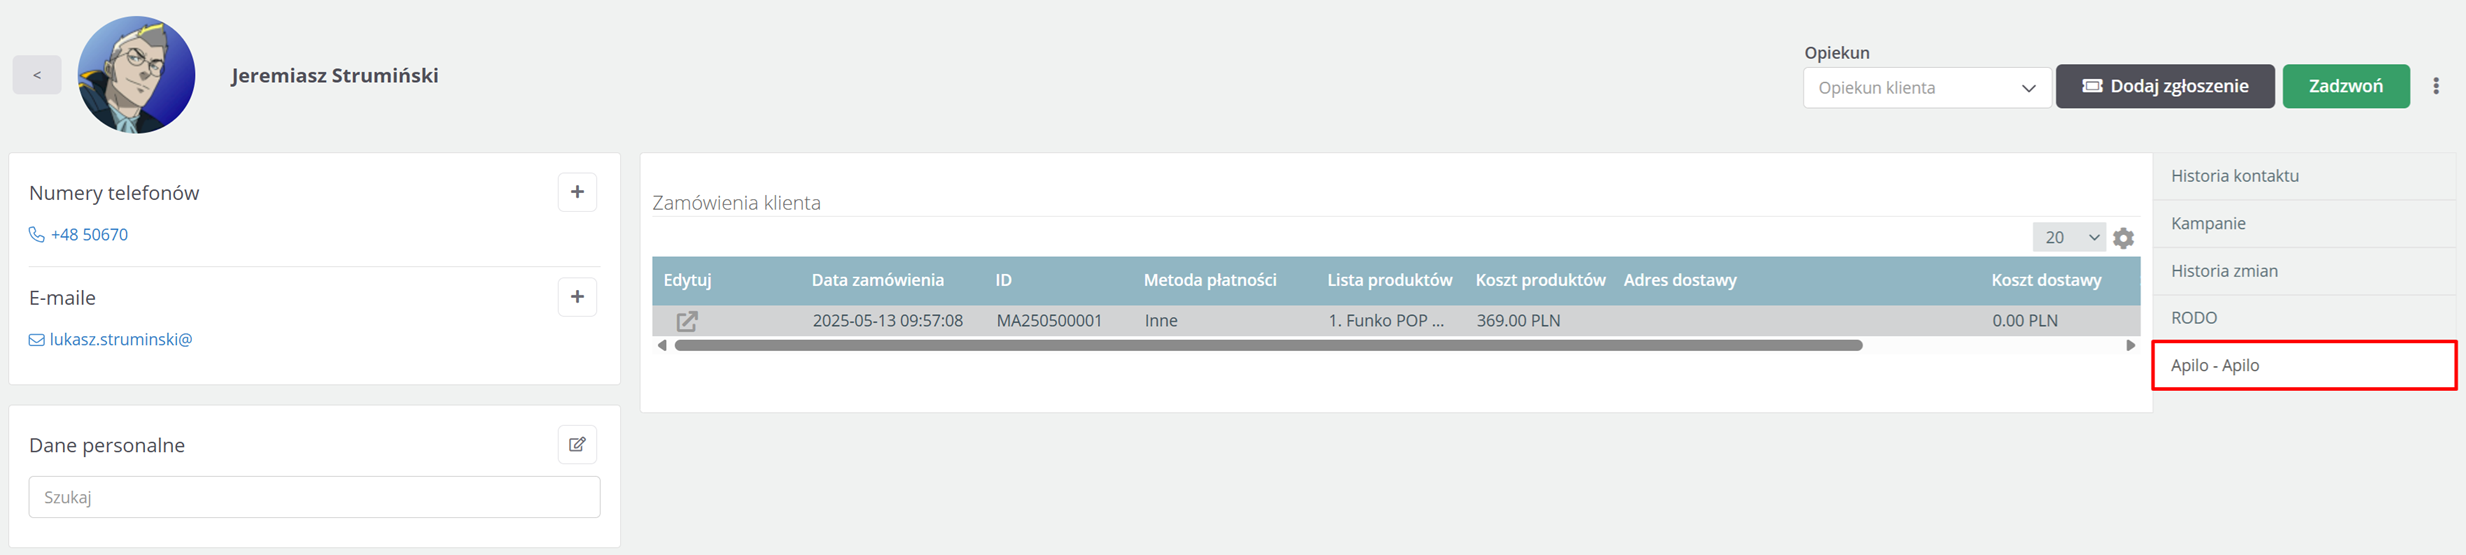2466x555 pixels.
Task: Add a new e-mail address
Action: [577, 297]
